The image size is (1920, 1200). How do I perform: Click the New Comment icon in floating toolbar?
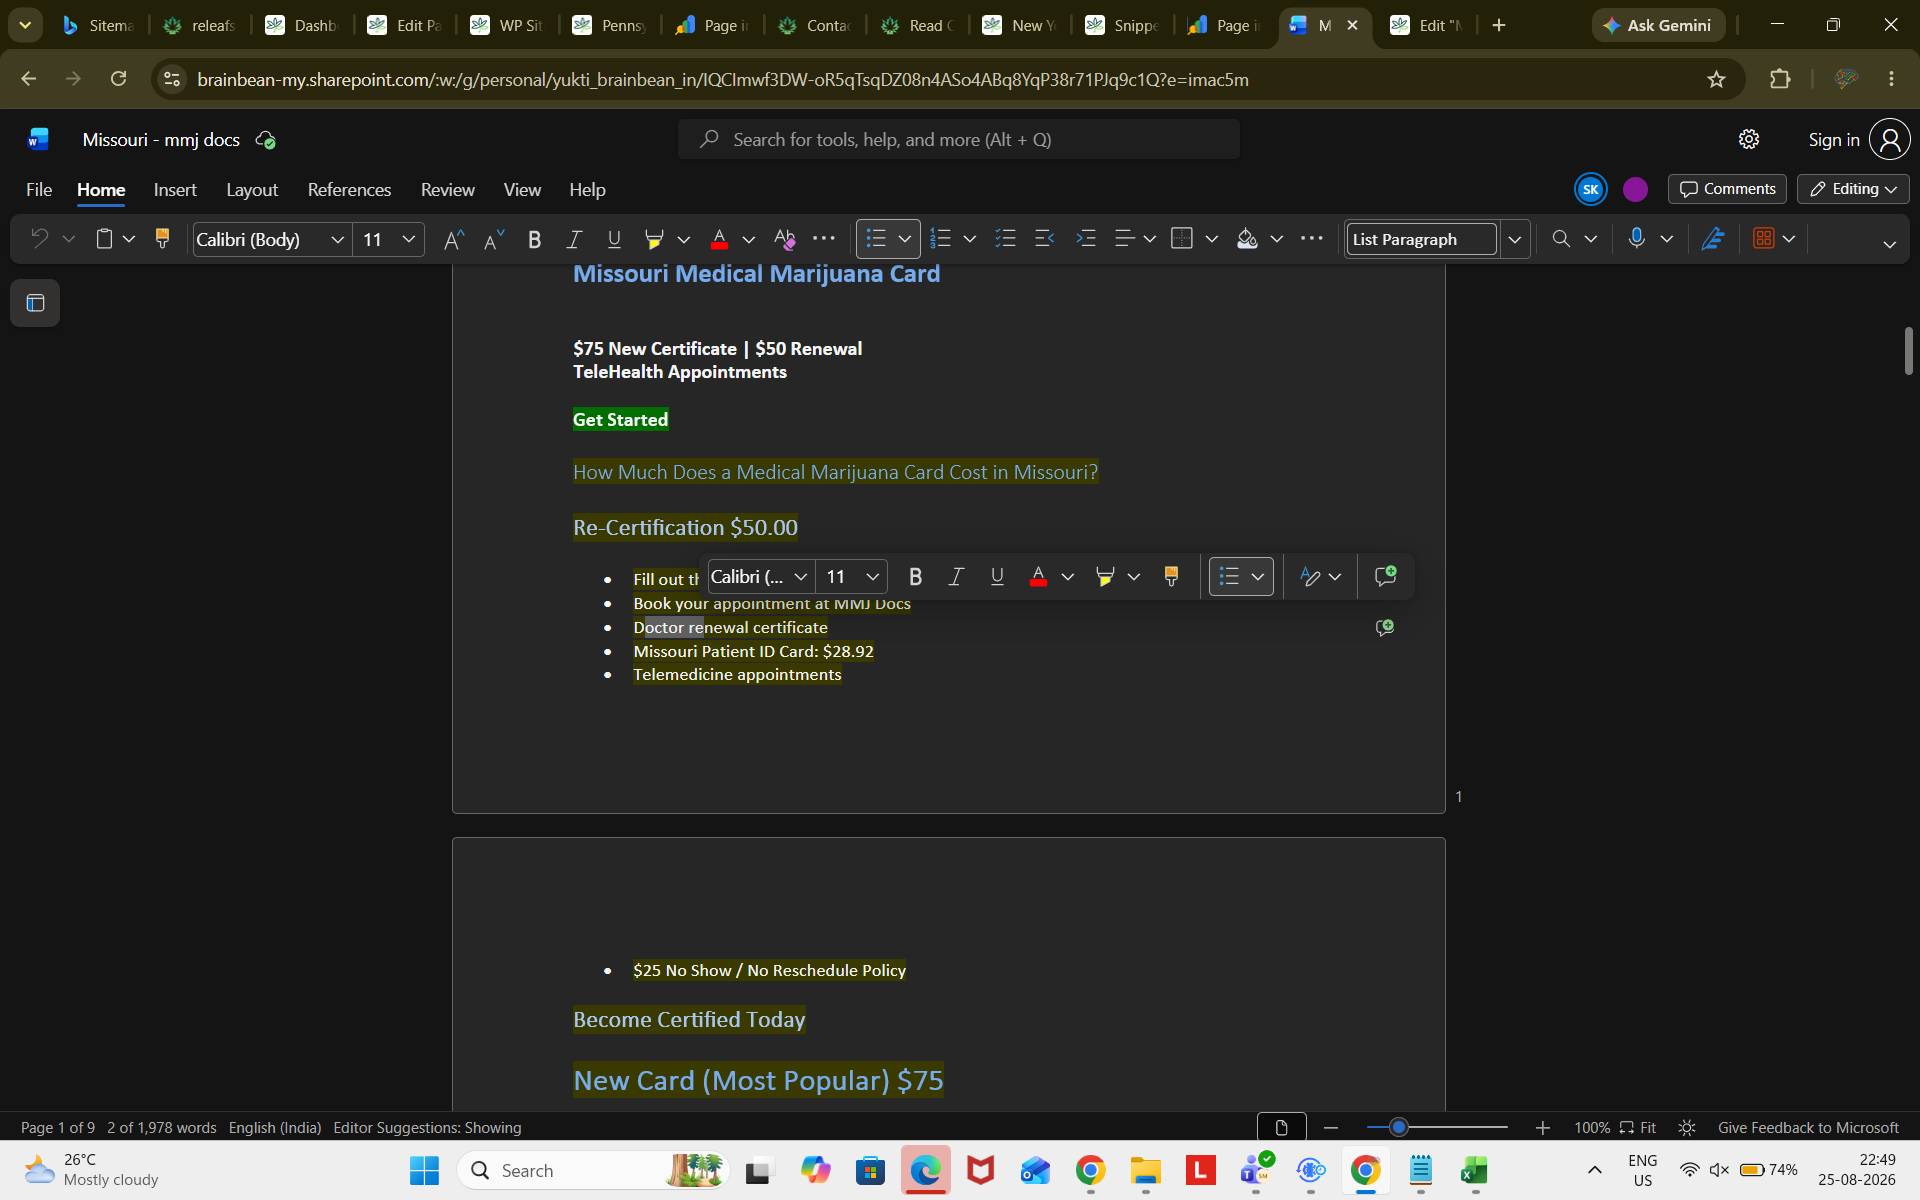coord(1385,576)
